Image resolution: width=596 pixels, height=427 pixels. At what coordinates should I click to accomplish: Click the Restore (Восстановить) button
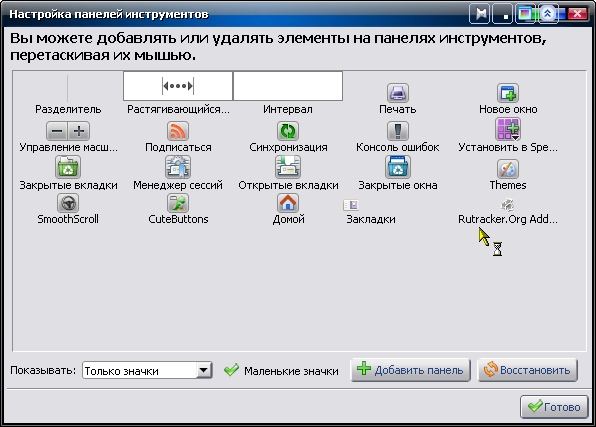528,370
